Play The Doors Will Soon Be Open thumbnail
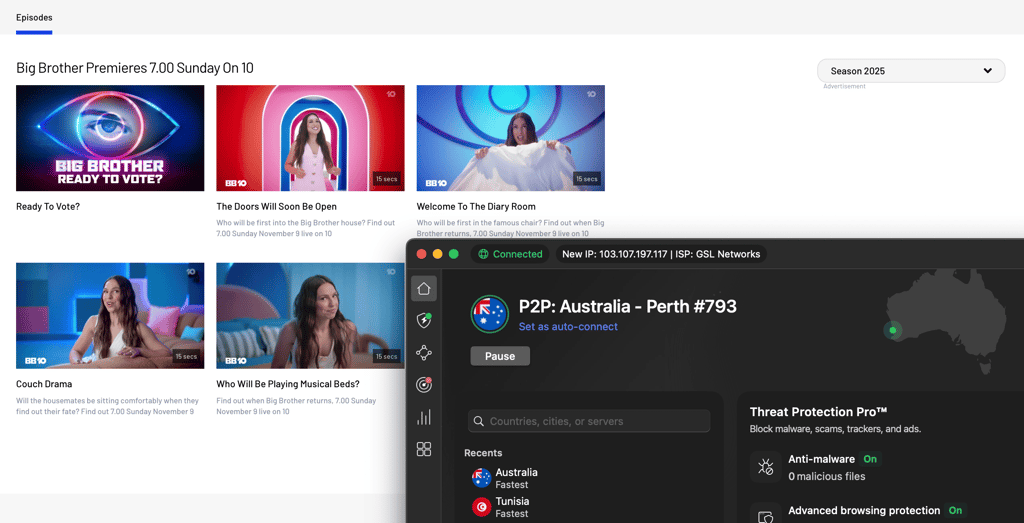 pos(310,138)
